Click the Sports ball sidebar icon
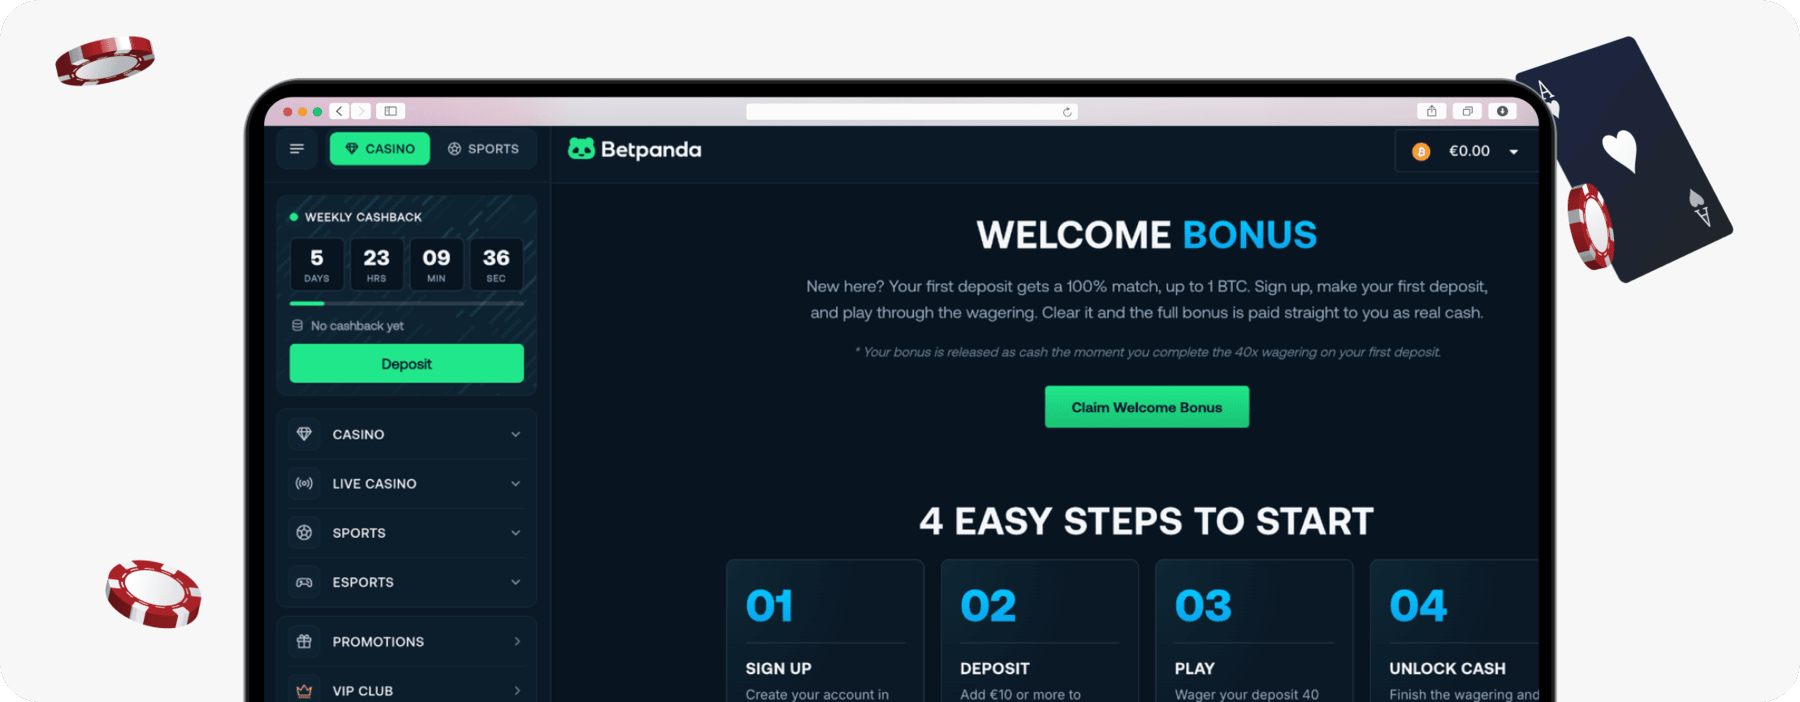Viewport: 1800px width, 702px height. click(x=304, y=533)
